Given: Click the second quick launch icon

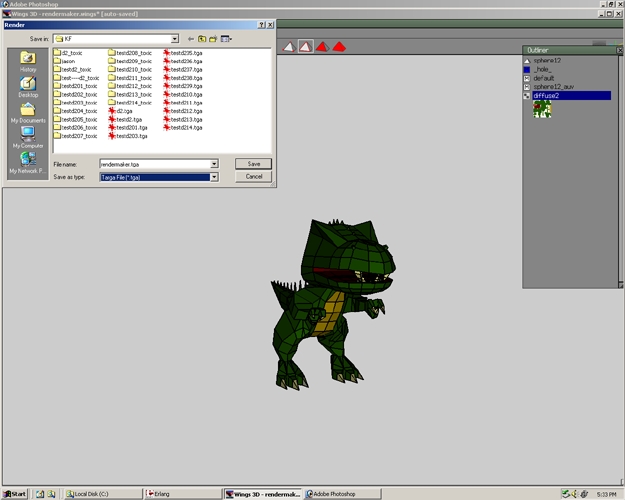Looking at the screenshot, I should pos(51,494).
